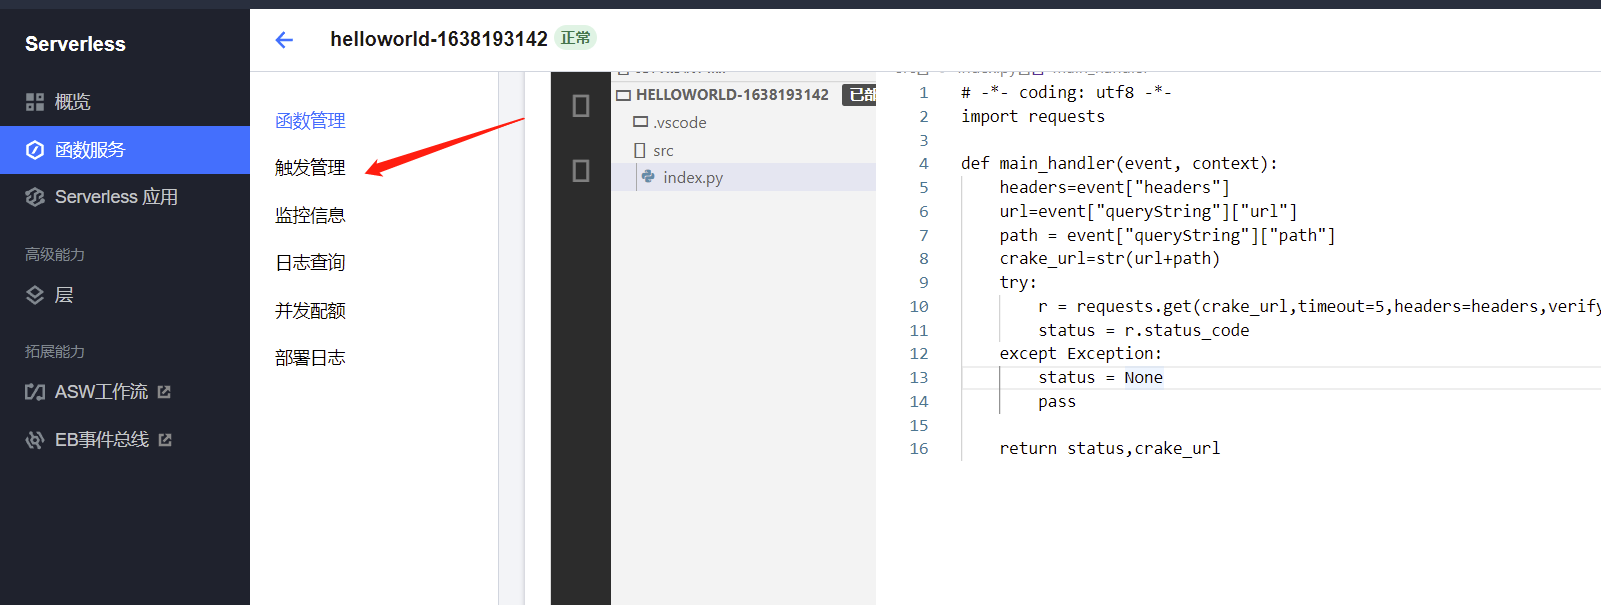Image resolution: width=1601 pixels, height=605 pixels.
Task: Open 并发配额 tab
Action: (x=310, y=311)
